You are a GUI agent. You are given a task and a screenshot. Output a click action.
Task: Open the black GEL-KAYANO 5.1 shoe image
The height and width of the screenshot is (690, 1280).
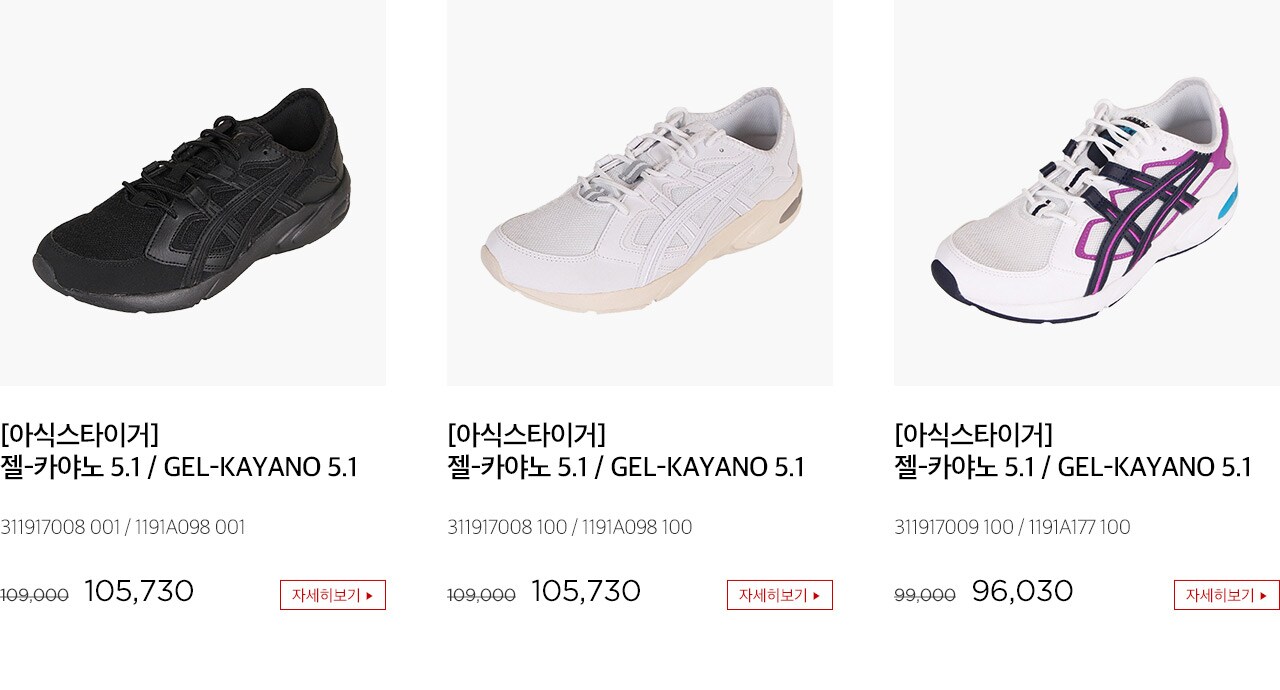point(193,192)
